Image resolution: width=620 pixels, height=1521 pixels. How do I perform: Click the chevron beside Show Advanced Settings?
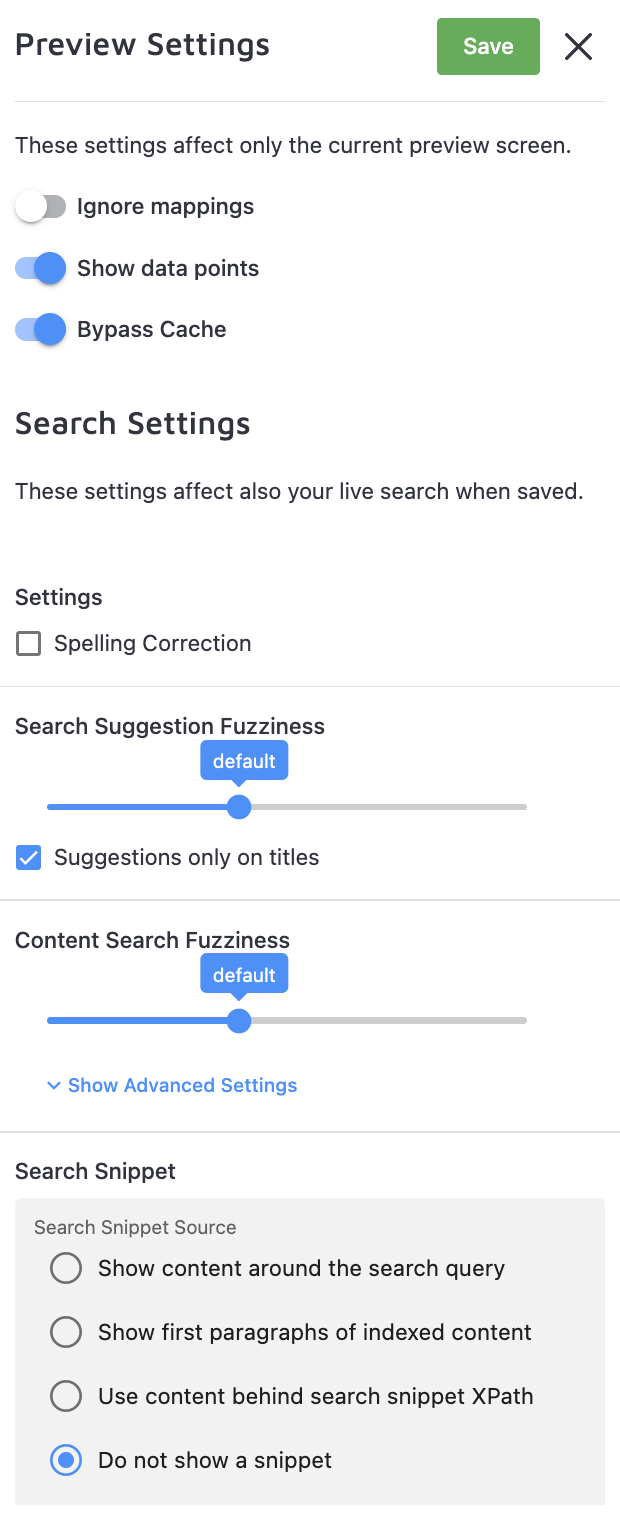pos(54,1086)
